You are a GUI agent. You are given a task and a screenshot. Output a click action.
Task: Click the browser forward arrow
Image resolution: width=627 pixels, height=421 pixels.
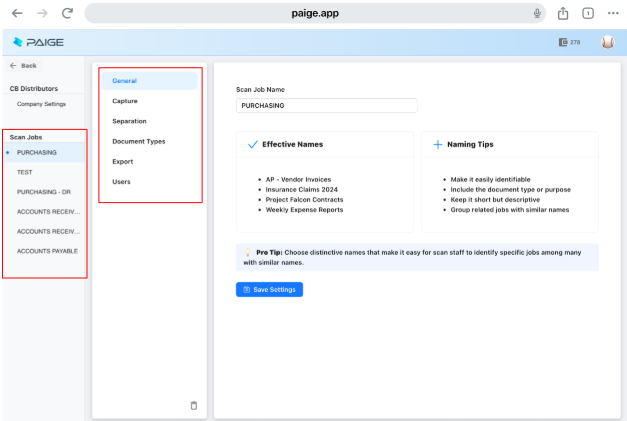pos(42,13)
